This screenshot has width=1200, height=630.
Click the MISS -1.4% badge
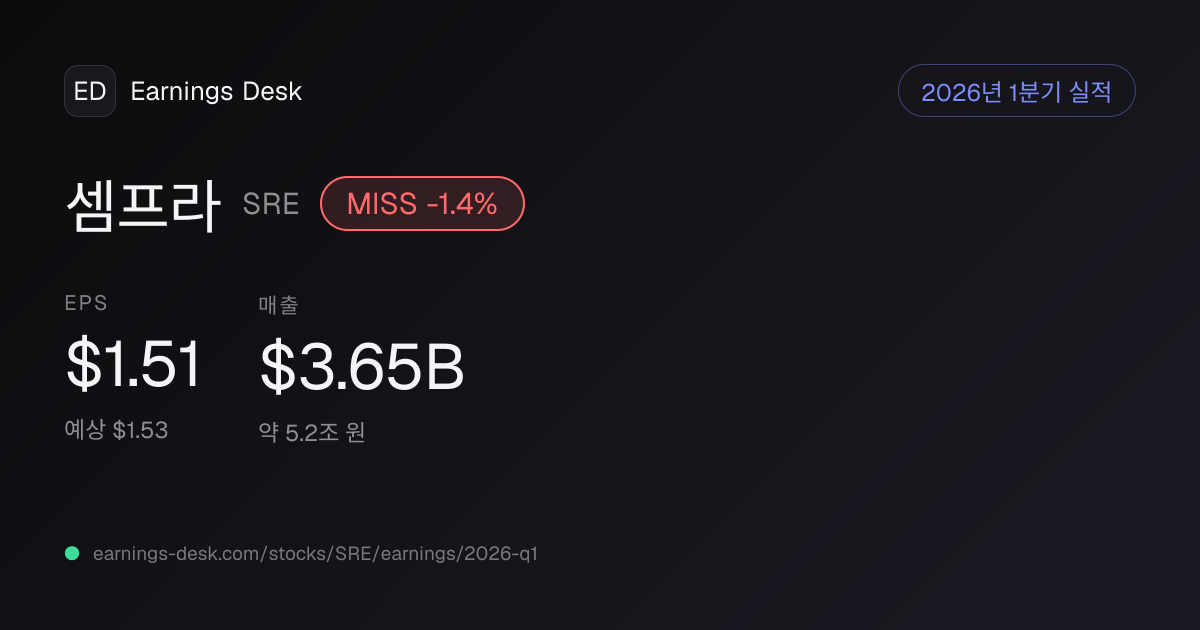422,204
